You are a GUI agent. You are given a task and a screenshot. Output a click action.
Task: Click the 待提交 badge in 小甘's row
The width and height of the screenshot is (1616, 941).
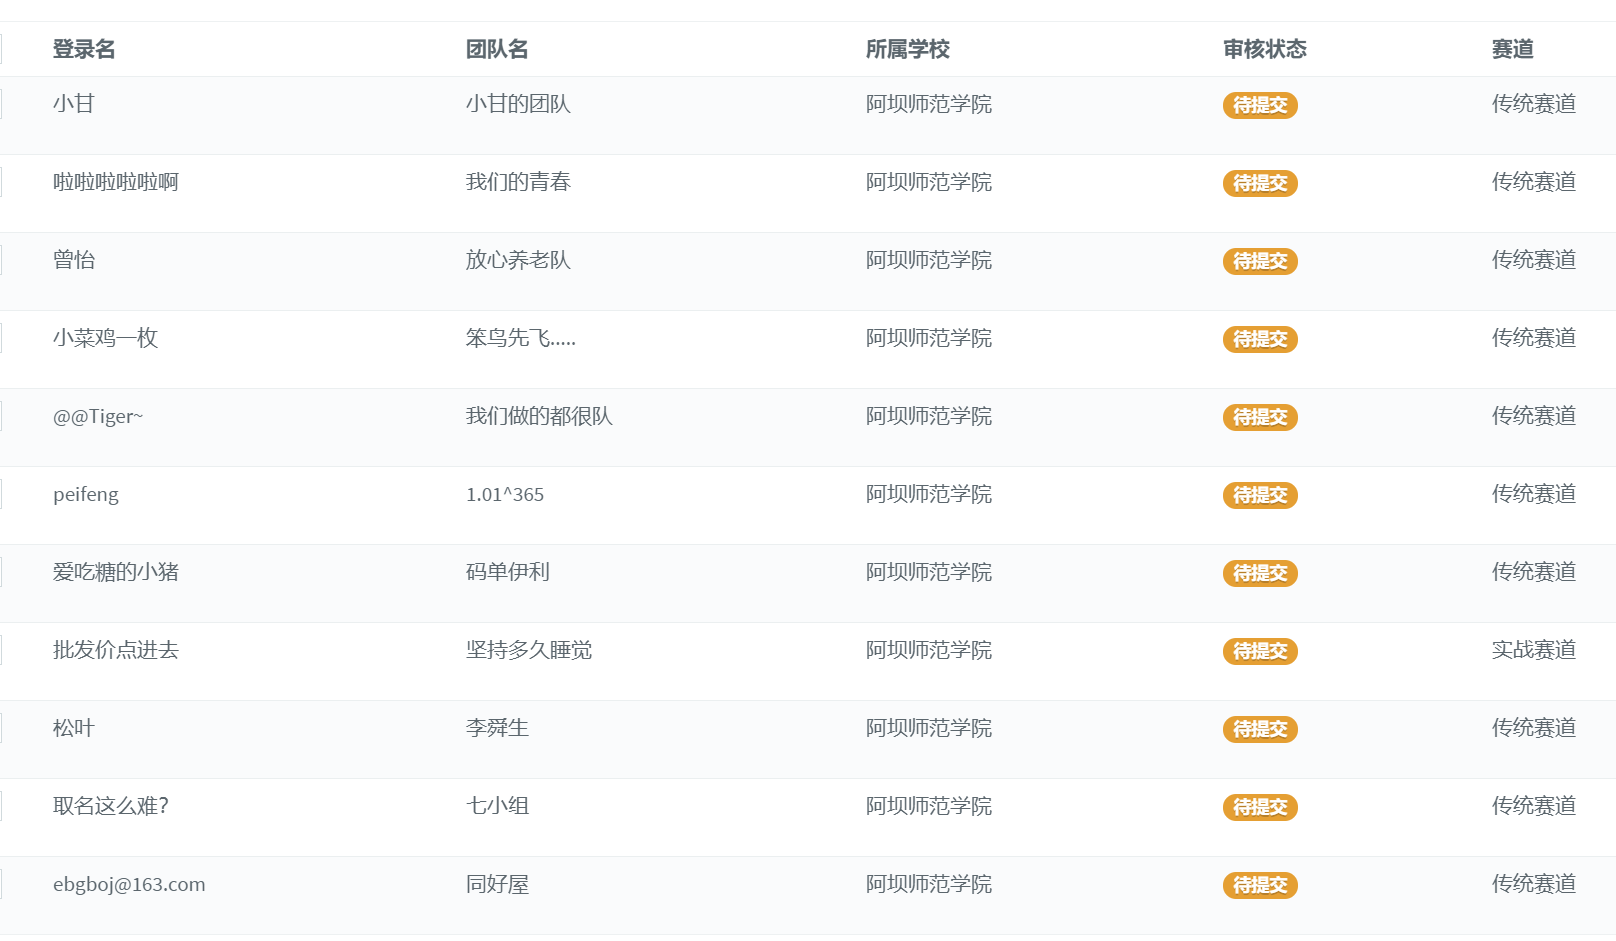(x=1260, y=105)
